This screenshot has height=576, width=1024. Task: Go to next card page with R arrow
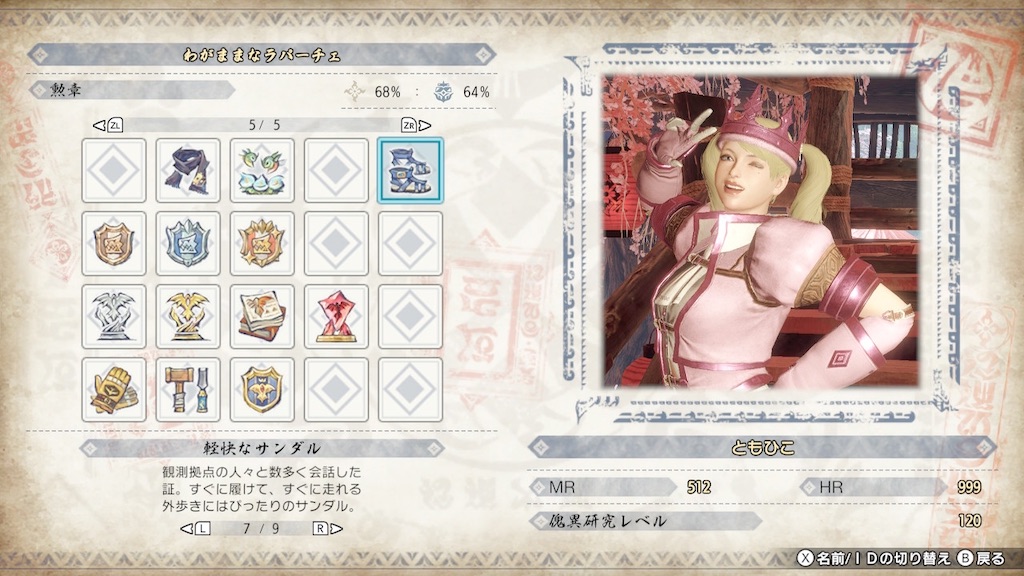point(327,528)
